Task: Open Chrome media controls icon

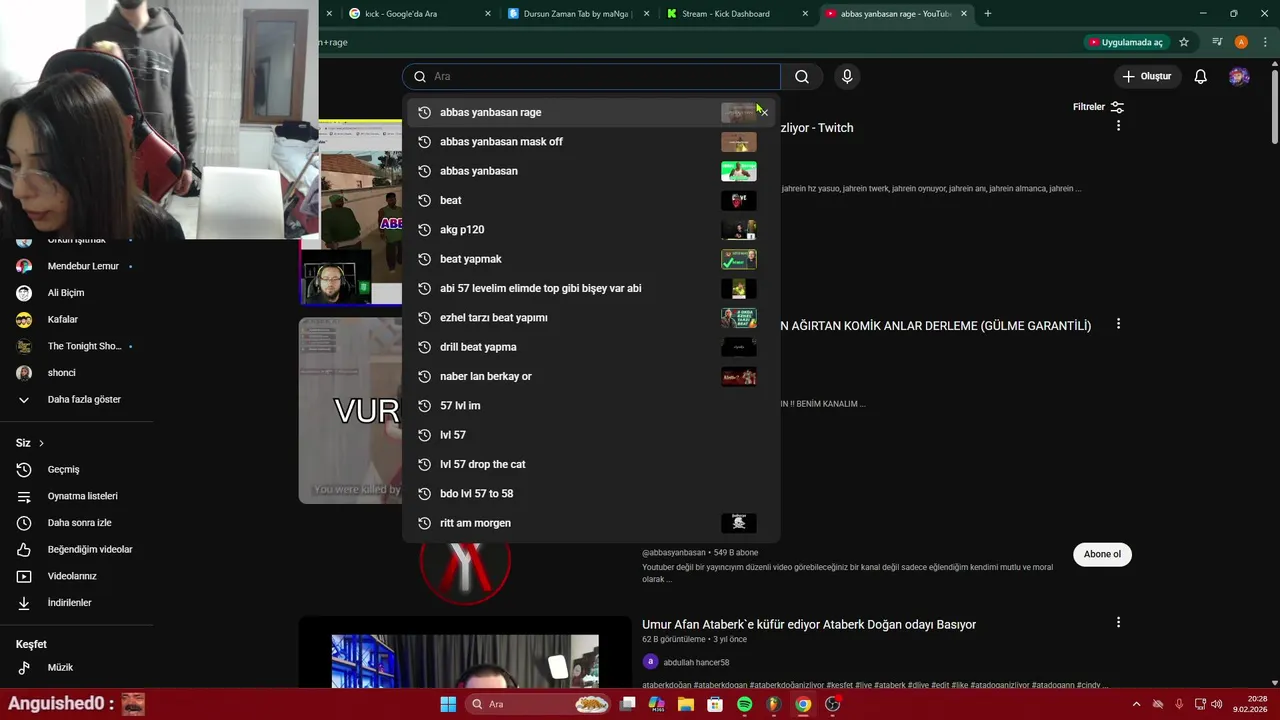Action: click(1217, 42)
